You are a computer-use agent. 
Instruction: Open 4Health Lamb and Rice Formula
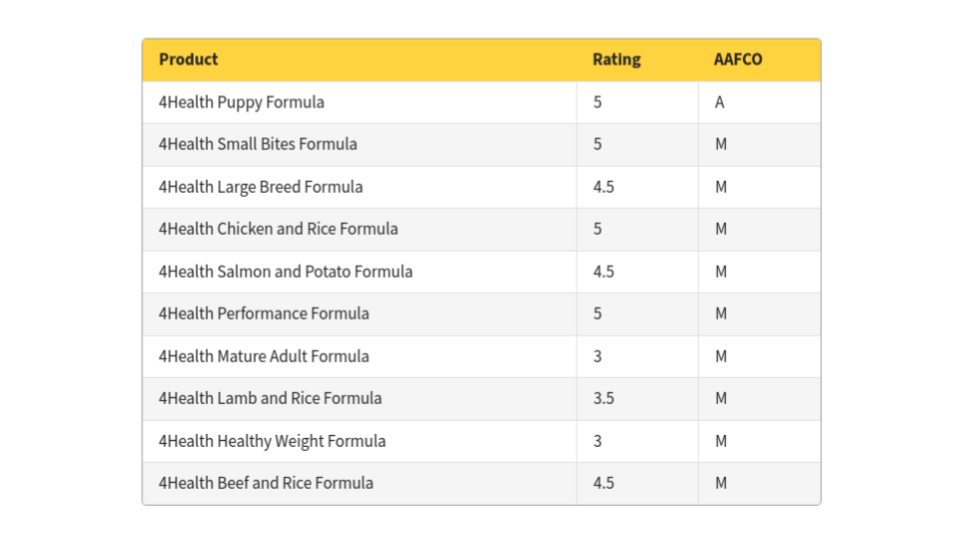click(270, 399)
